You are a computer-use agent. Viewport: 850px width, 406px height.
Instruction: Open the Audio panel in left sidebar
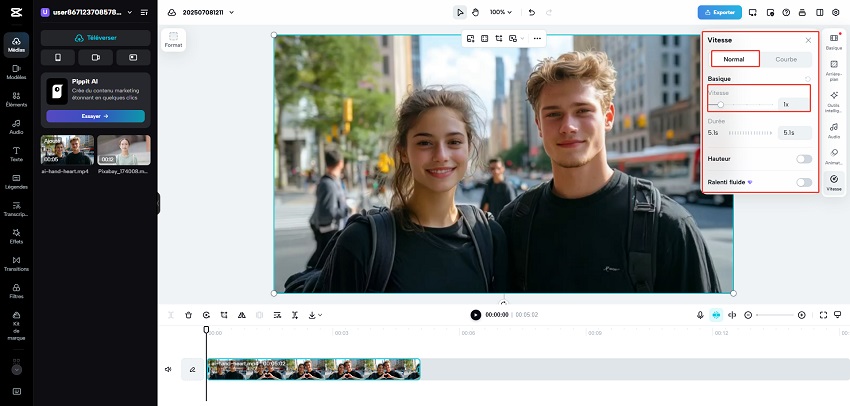coord(16,127)
